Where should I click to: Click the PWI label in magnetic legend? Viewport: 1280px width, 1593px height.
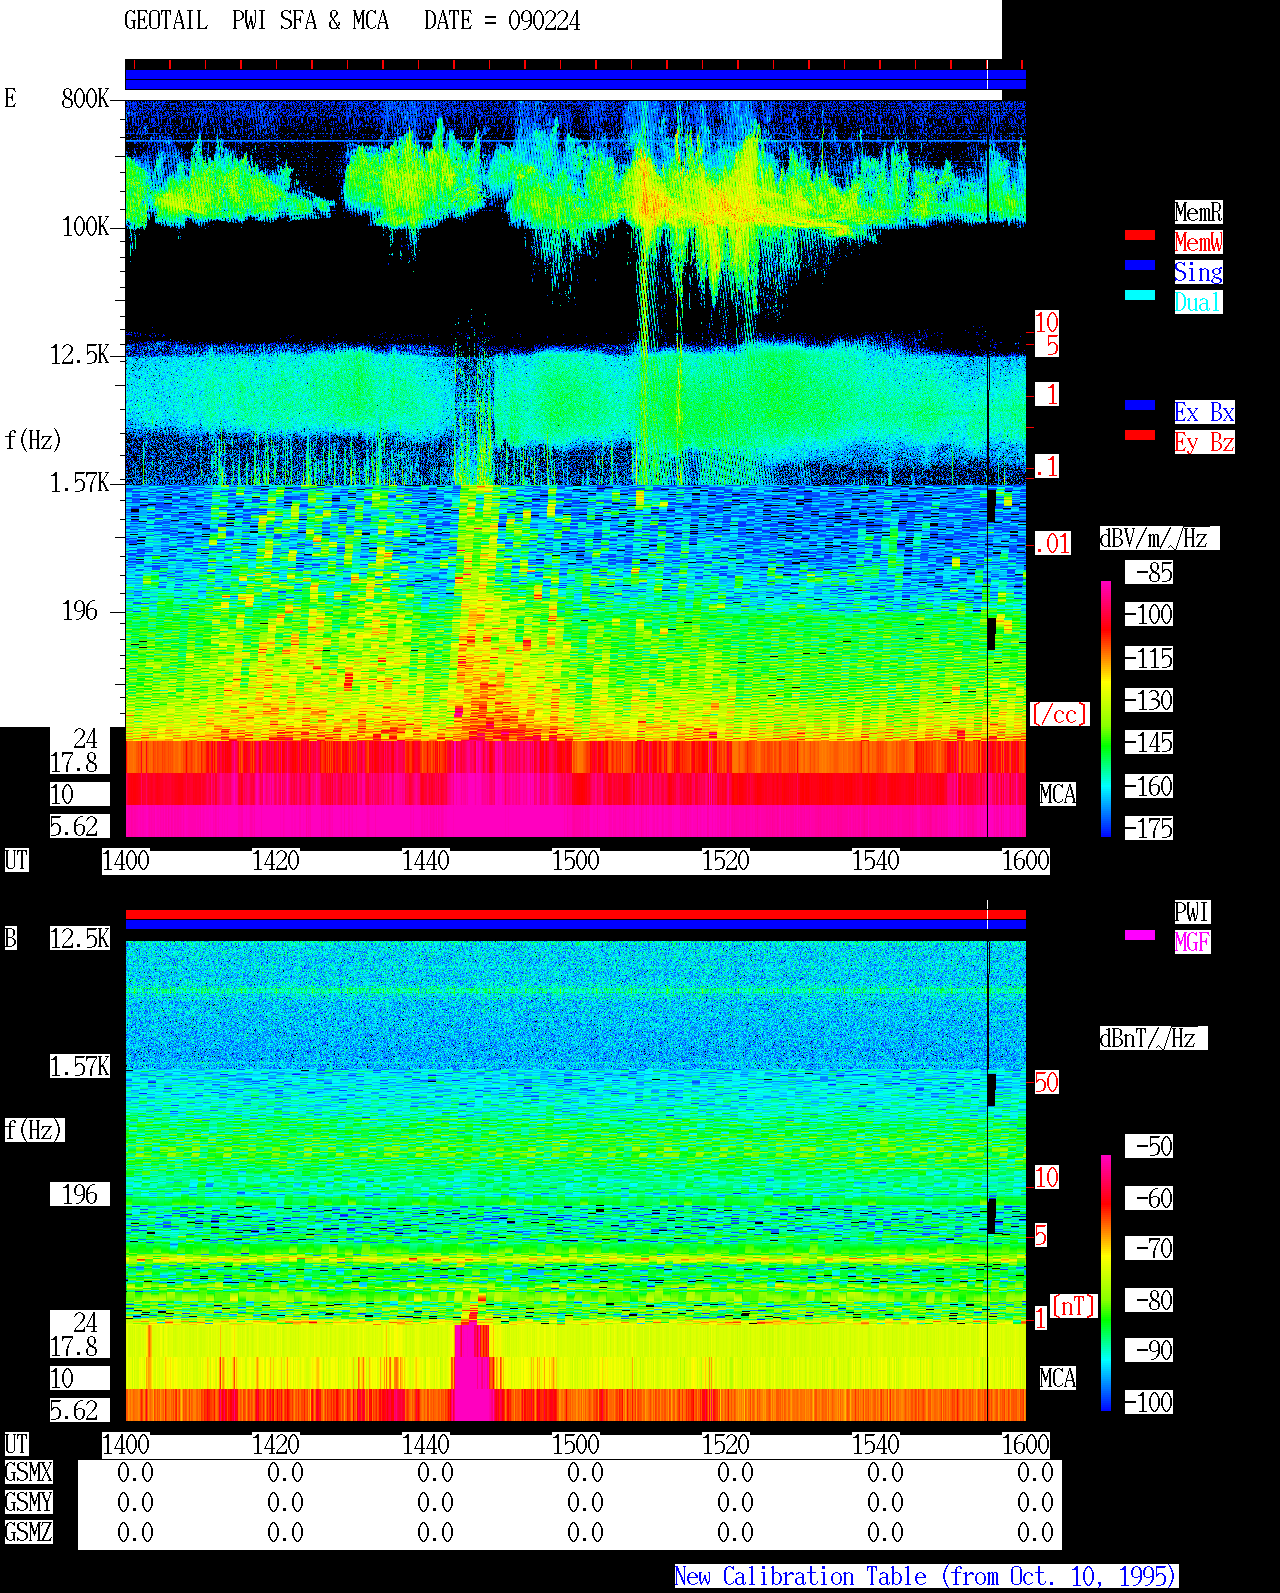1192,912
